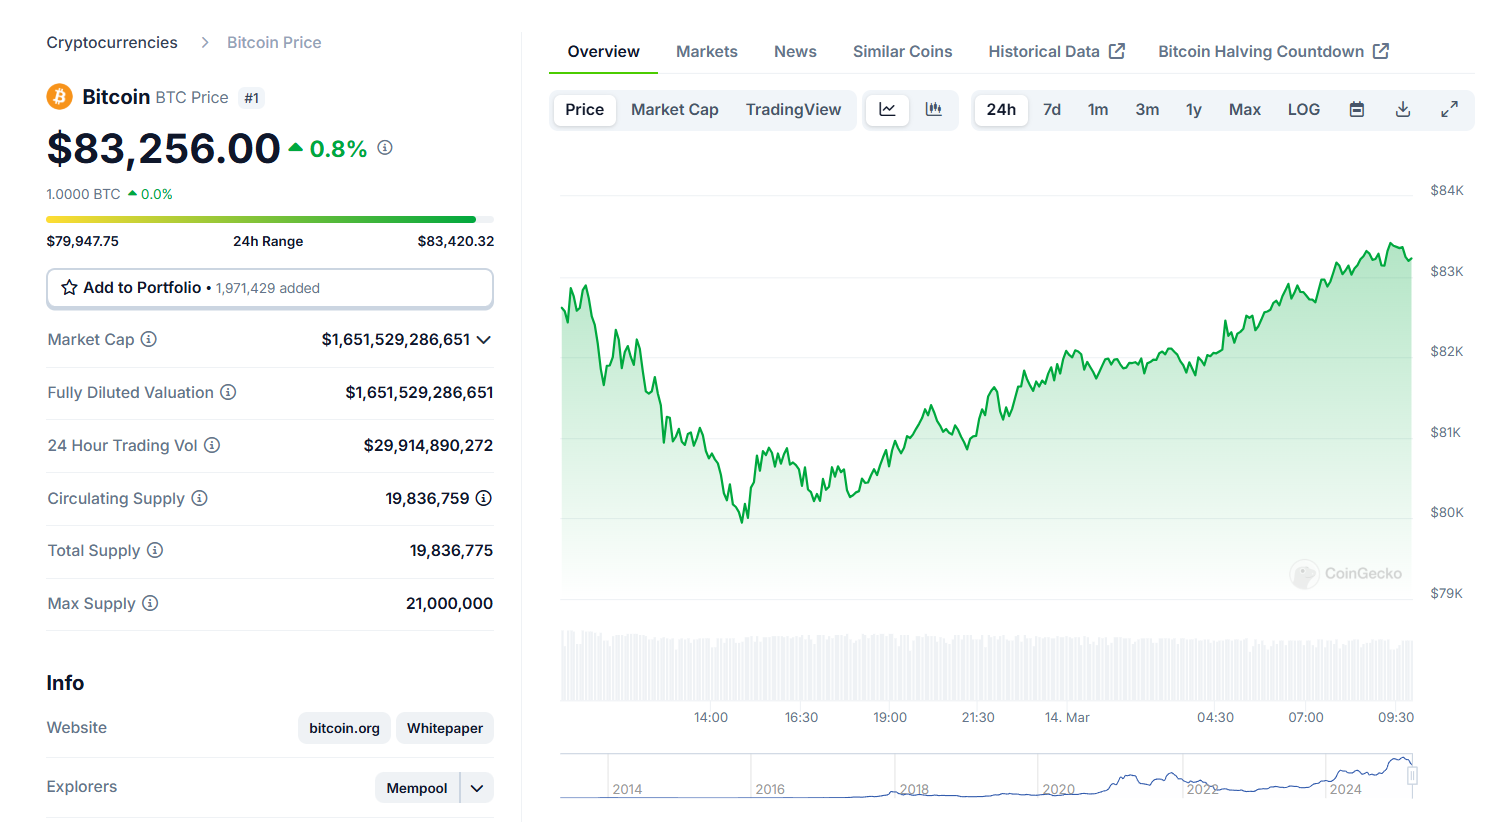Show Fully Diluted Valuation info icon
This screenshot has height=822, width=1495.
(228, 392)
